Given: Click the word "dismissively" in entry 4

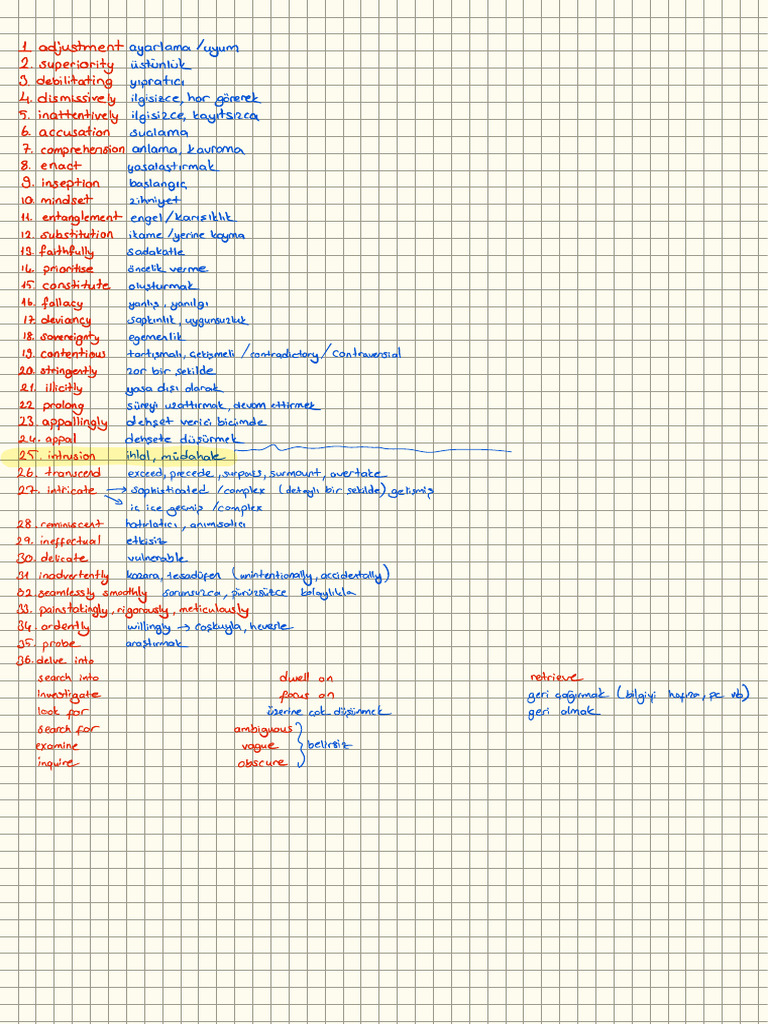Looking at the screenshot, I should 76,100.
